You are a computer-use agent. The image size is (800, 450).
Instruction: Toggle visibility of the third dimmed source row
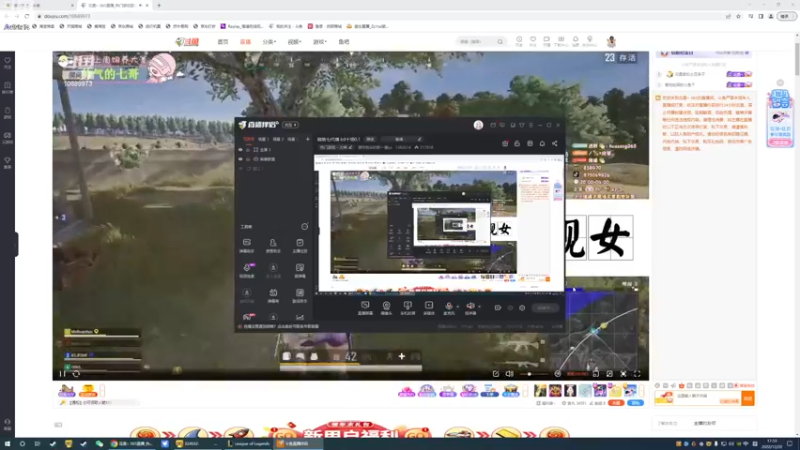pos(240,169)
